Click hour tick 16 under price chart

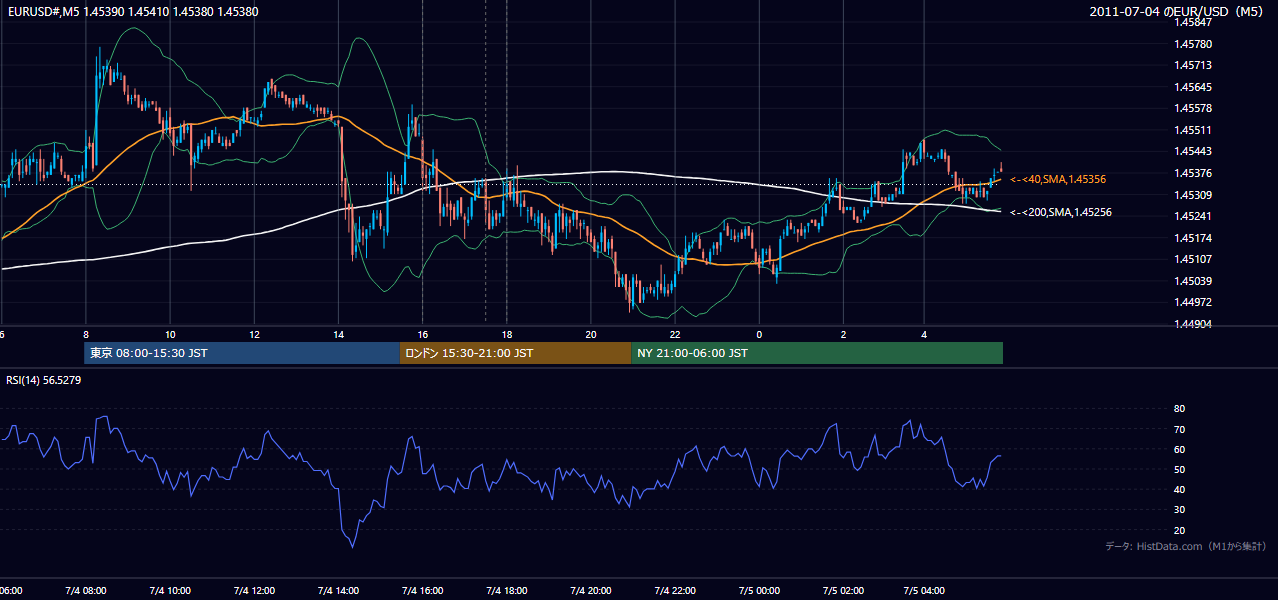[x=422, y=334]
